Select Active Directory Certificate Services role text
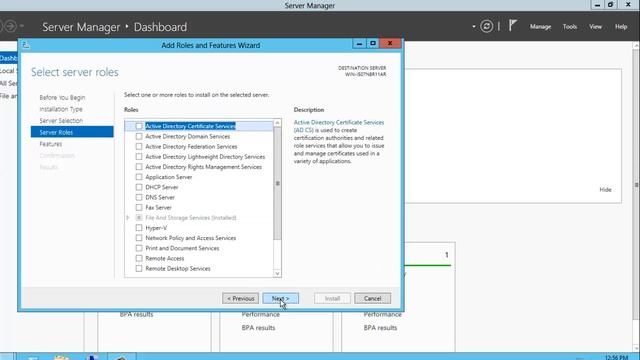The image size is (640, 360). point(190,126)
